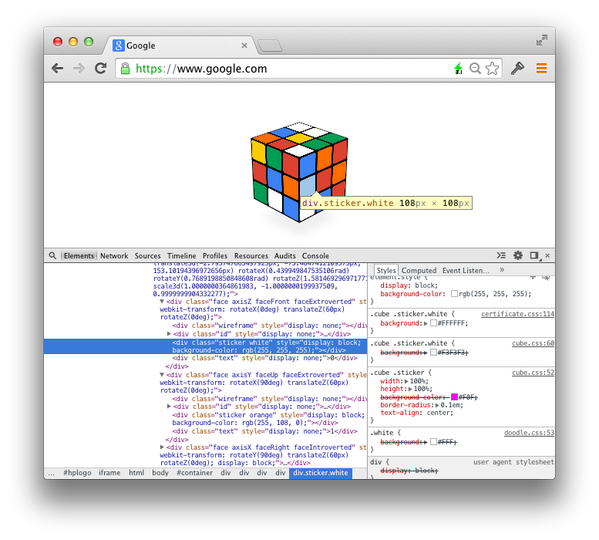Screen dimensions: 599x540
Task: Open cube.css:52 source link
Action: pyautogui.click(x=533, y=373)
